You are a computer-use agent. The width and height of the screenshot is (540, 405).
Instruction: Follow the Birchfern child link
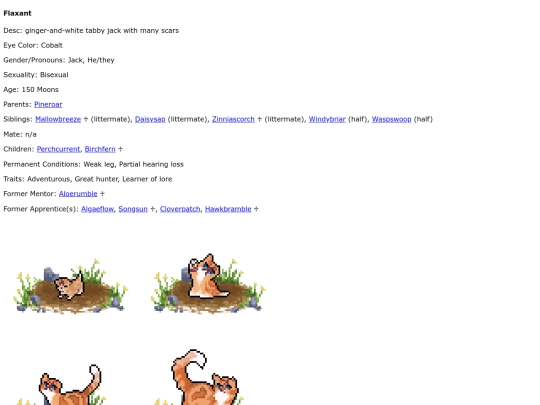(x=100, y=149)
